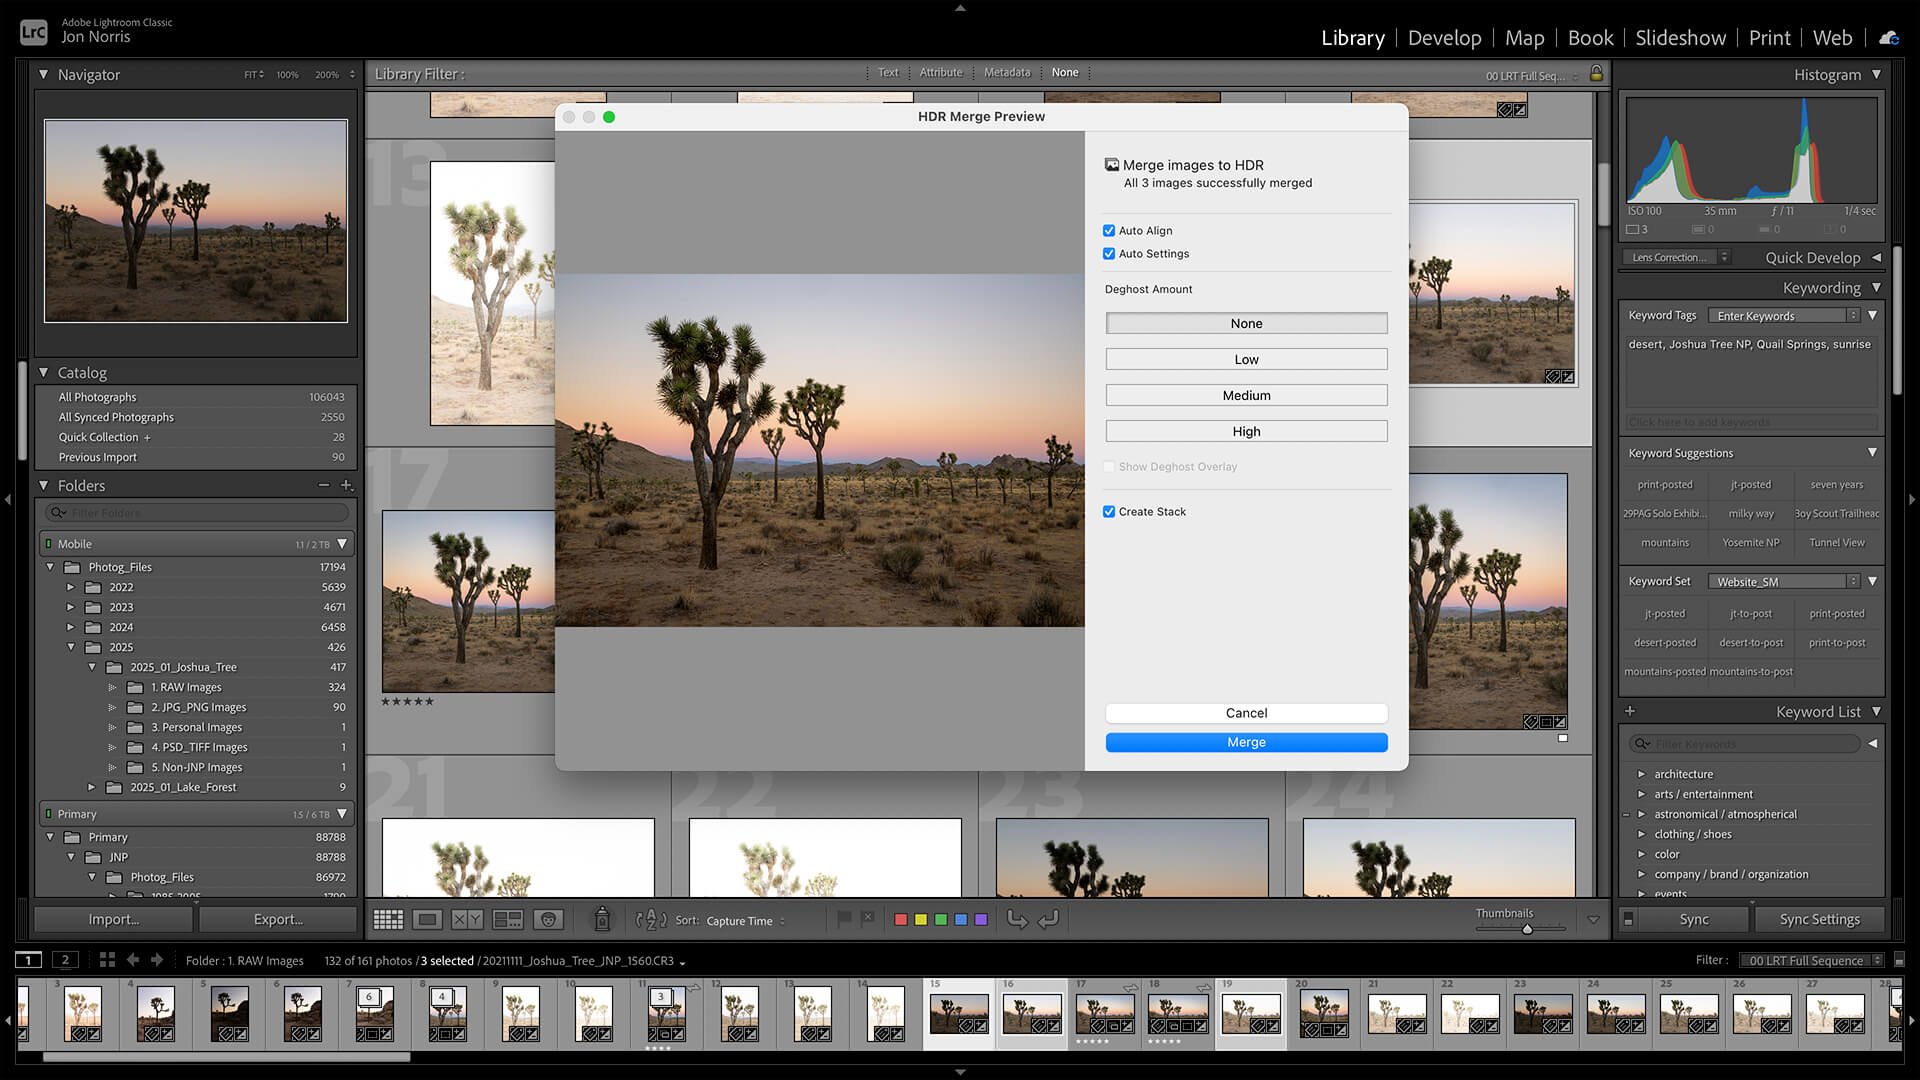1920x1080 pixels.
Task: Select Metadata in Library Filter bar
Action: click(1006, 73)
